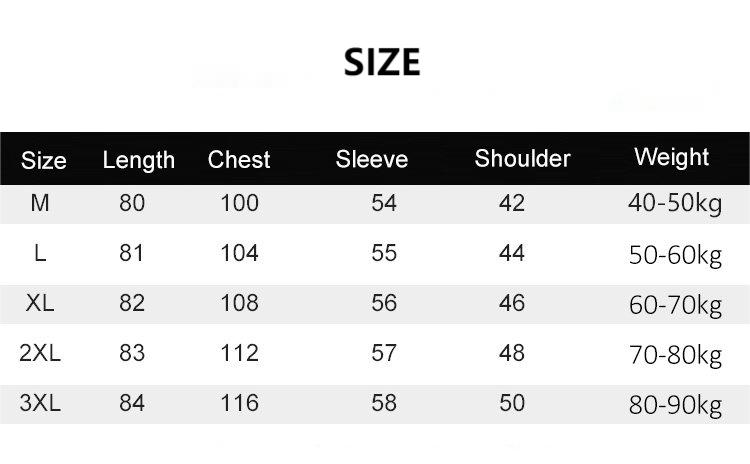Click the Length column header
Viewport: 750px width, 464px height.
(139, 160)
